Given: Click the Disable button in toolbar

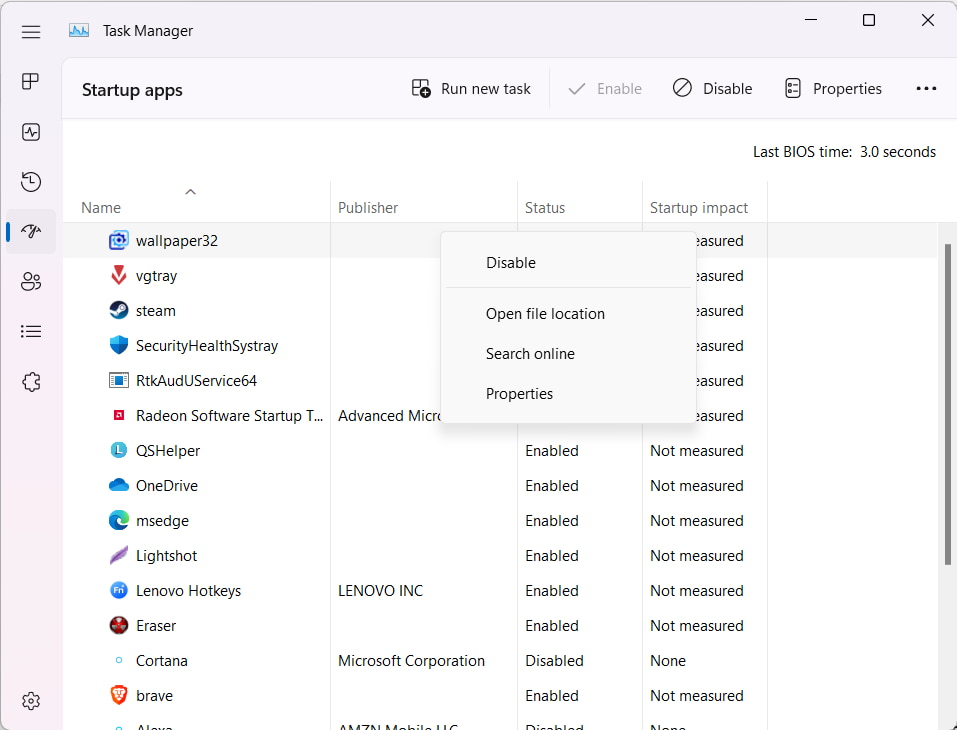Looking at the screenshot, I should (x=712, y=89).
